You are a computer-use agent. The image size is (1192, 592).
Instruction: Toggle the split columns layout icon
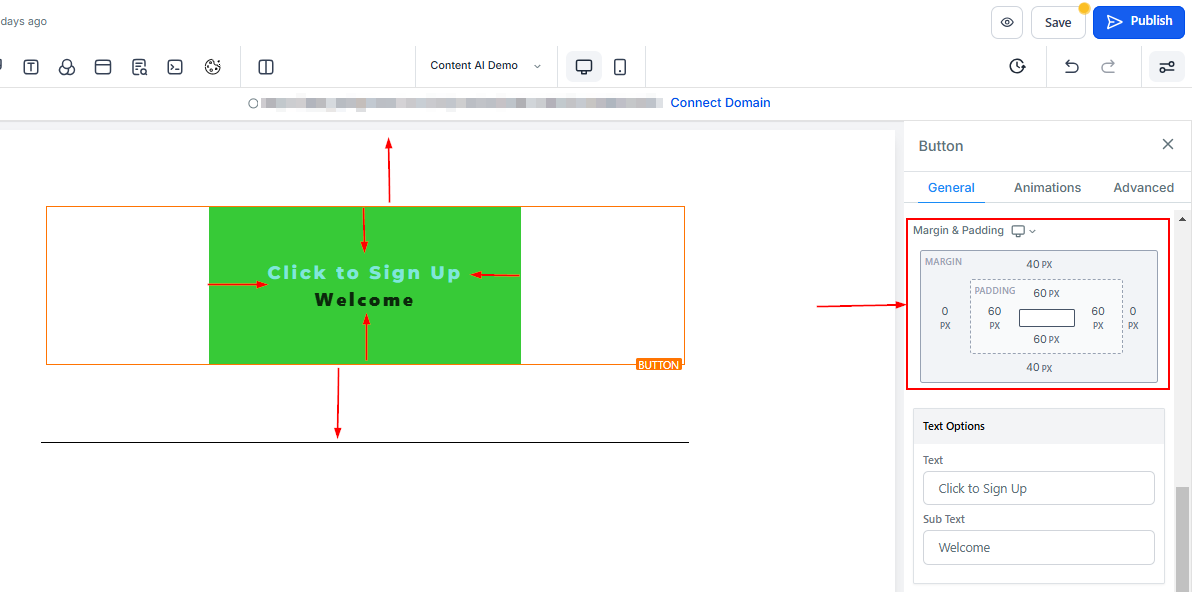point(266,67)
